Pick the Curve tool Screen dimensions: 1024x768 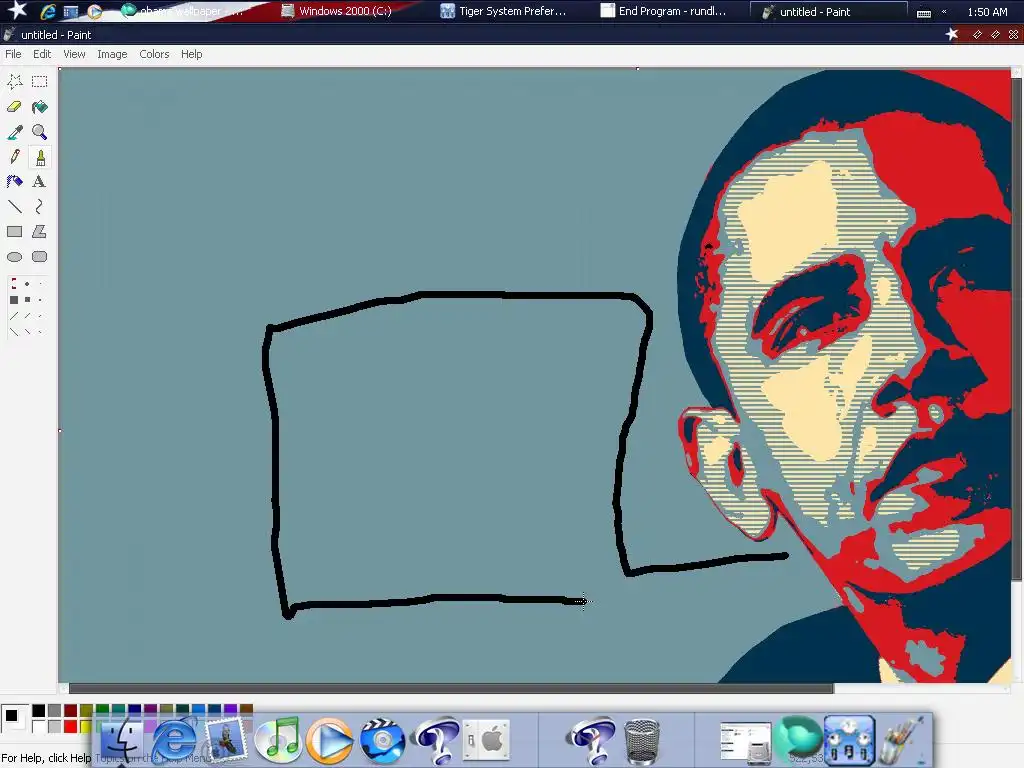point(40,206)
